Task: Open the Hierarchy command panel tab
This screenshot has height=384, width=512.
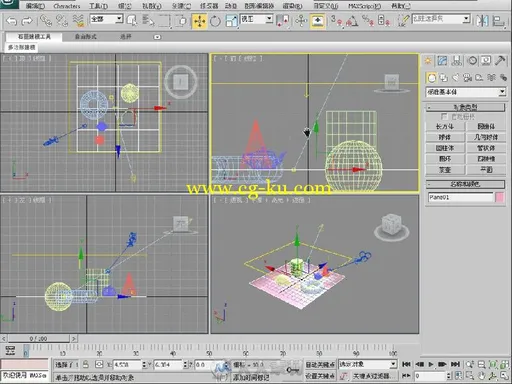Action: (x=457, y=61)
